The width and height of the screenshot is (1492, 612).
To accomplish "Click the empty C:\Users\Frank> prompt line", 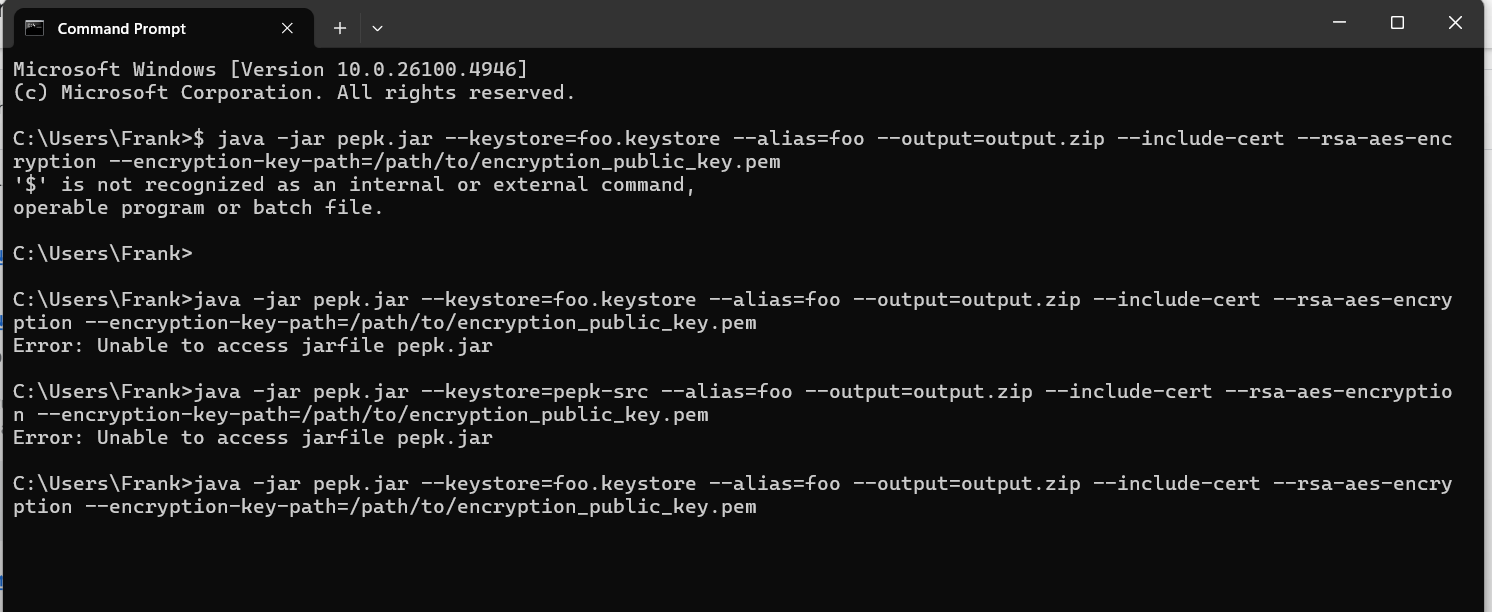I will click(102, 254).
